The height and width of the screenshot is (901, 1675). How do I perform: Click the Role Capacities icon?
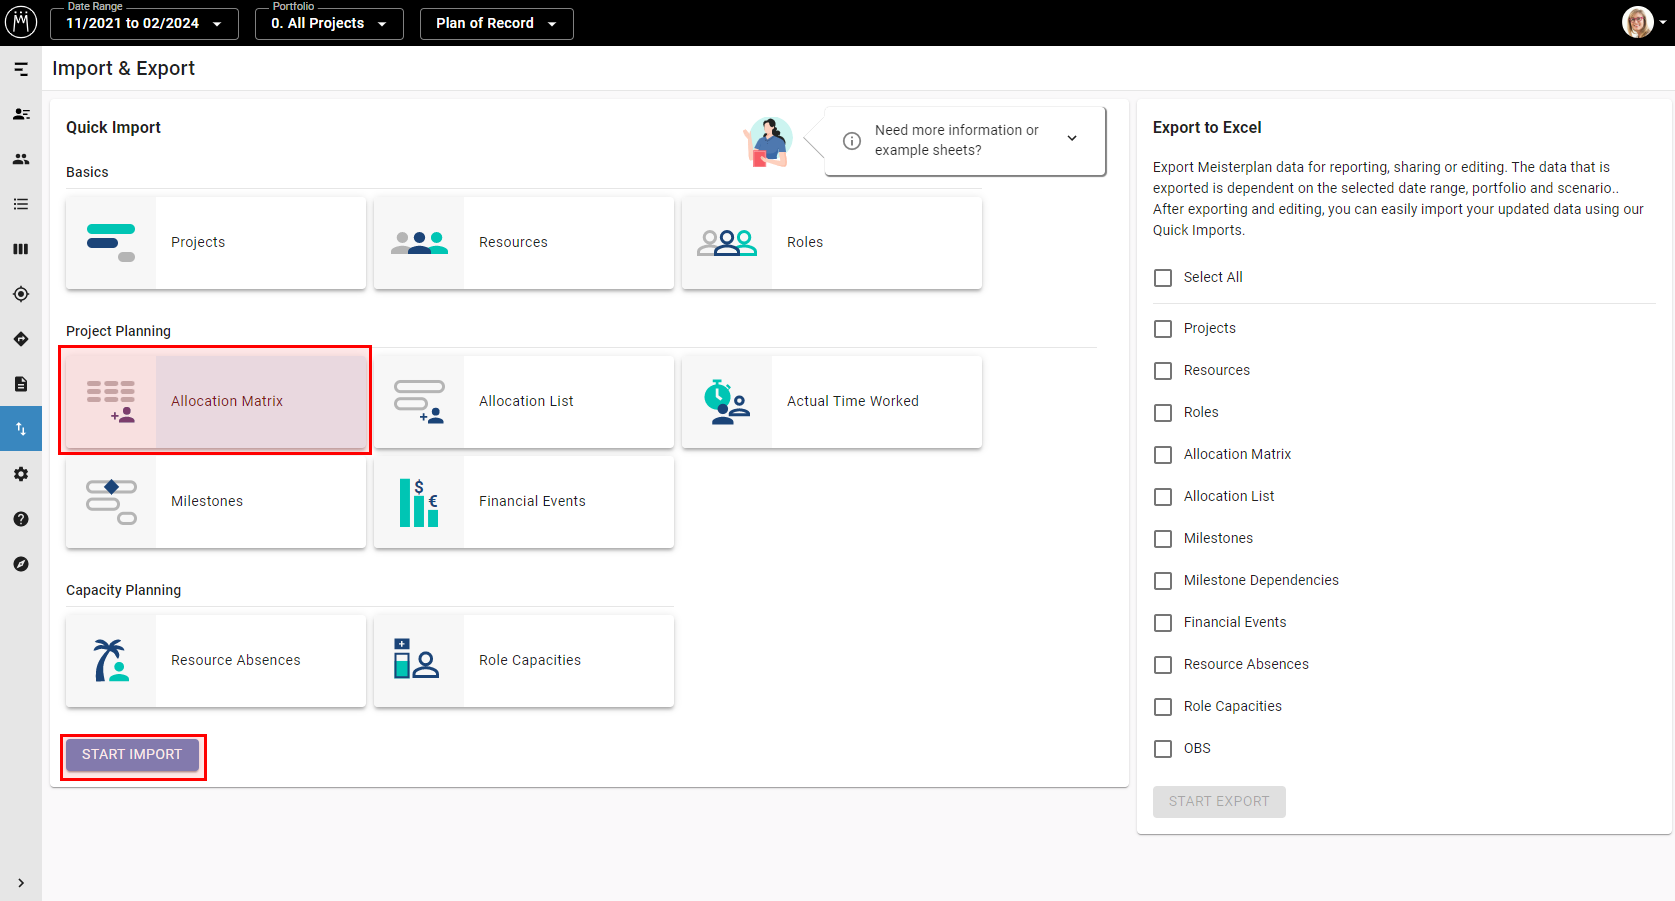(x=417, y=660)
